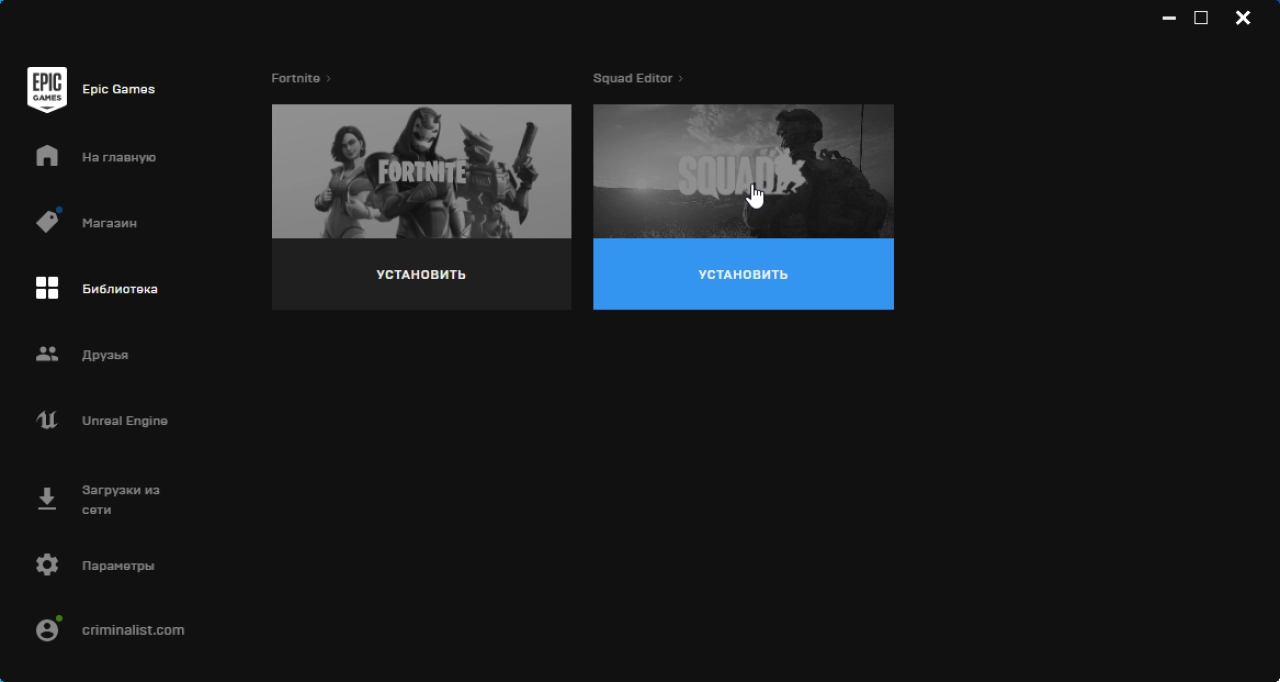Screen dimensions: 1280x682
Task: Open the Друзья list
Action: click(105, 355)
